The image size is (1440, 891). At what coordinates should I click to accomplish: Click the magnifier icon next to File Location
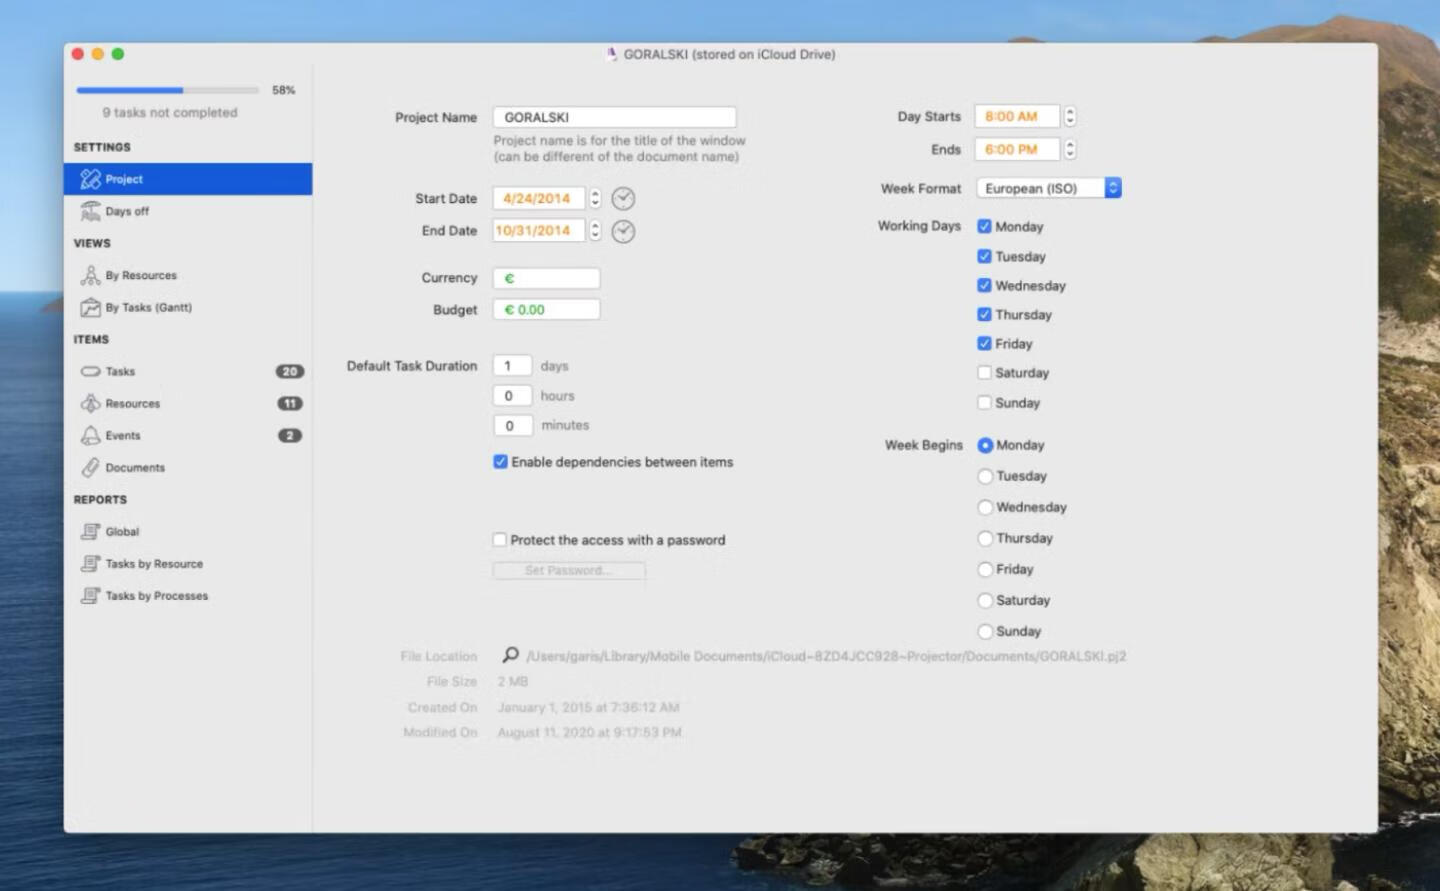click(510, 655)
